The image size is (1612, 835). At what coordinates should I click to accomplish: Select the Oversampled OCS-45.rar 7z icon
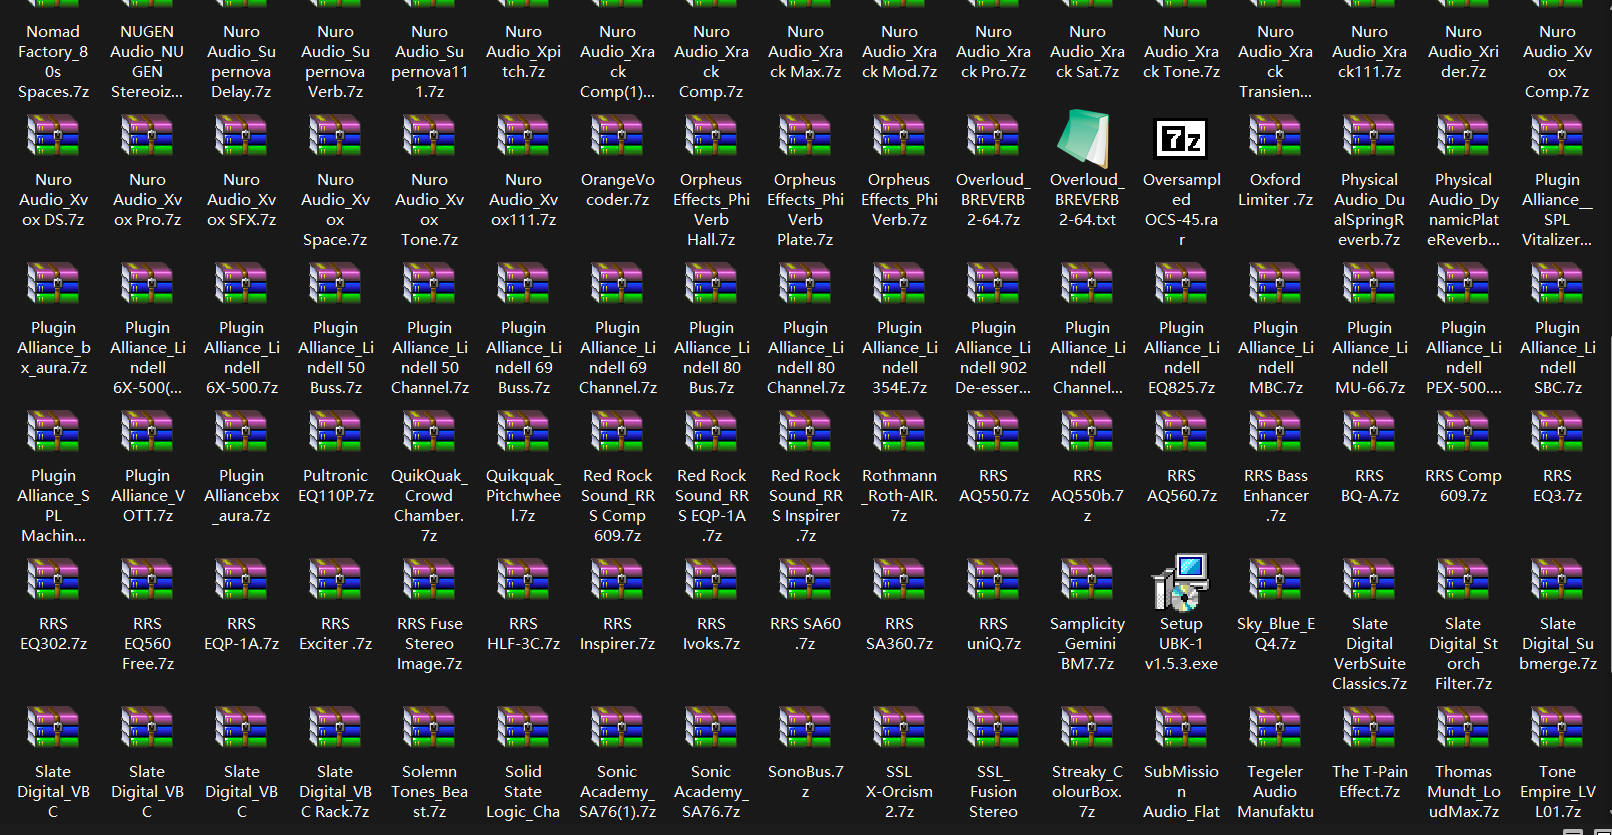click(x=1181, y=138)
